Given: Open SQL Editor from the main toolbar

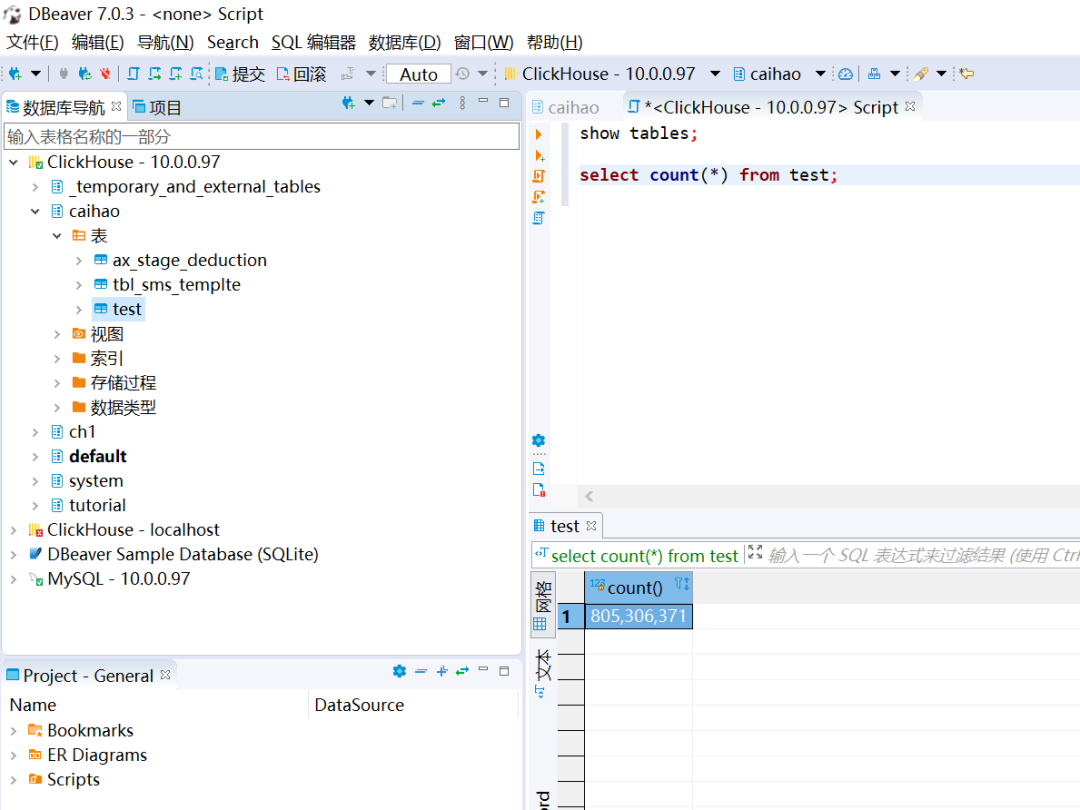Looking at the screenshot, I should pyautogui.click(x=134, y=74).
